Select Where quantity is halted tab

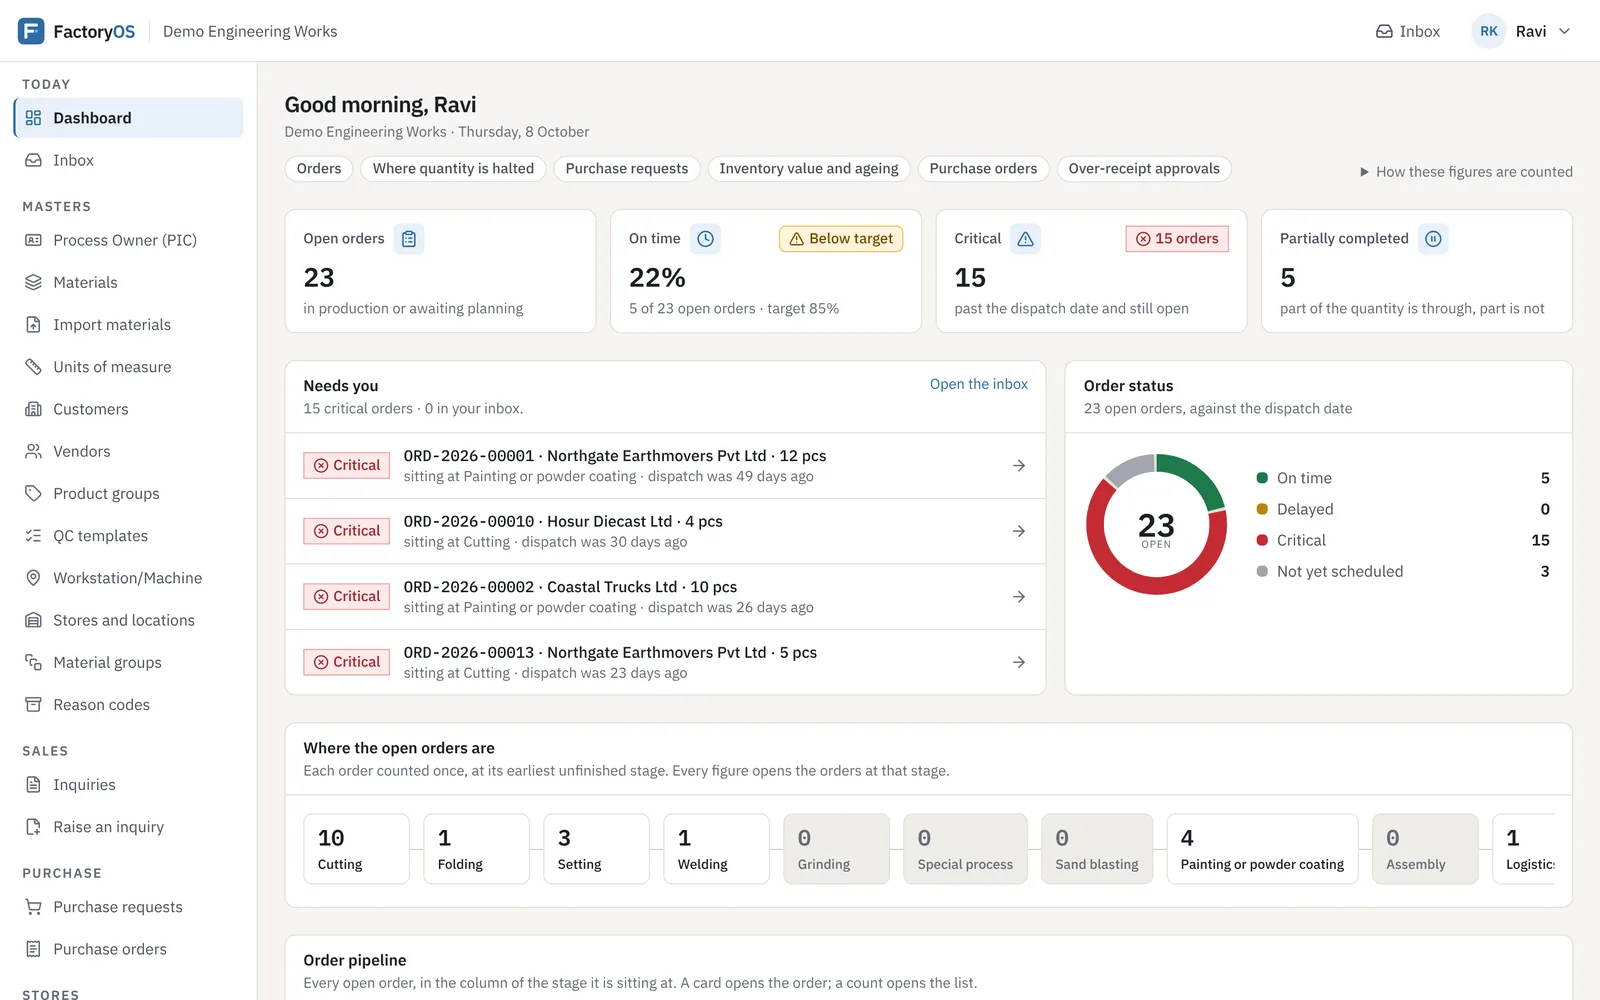453,169
